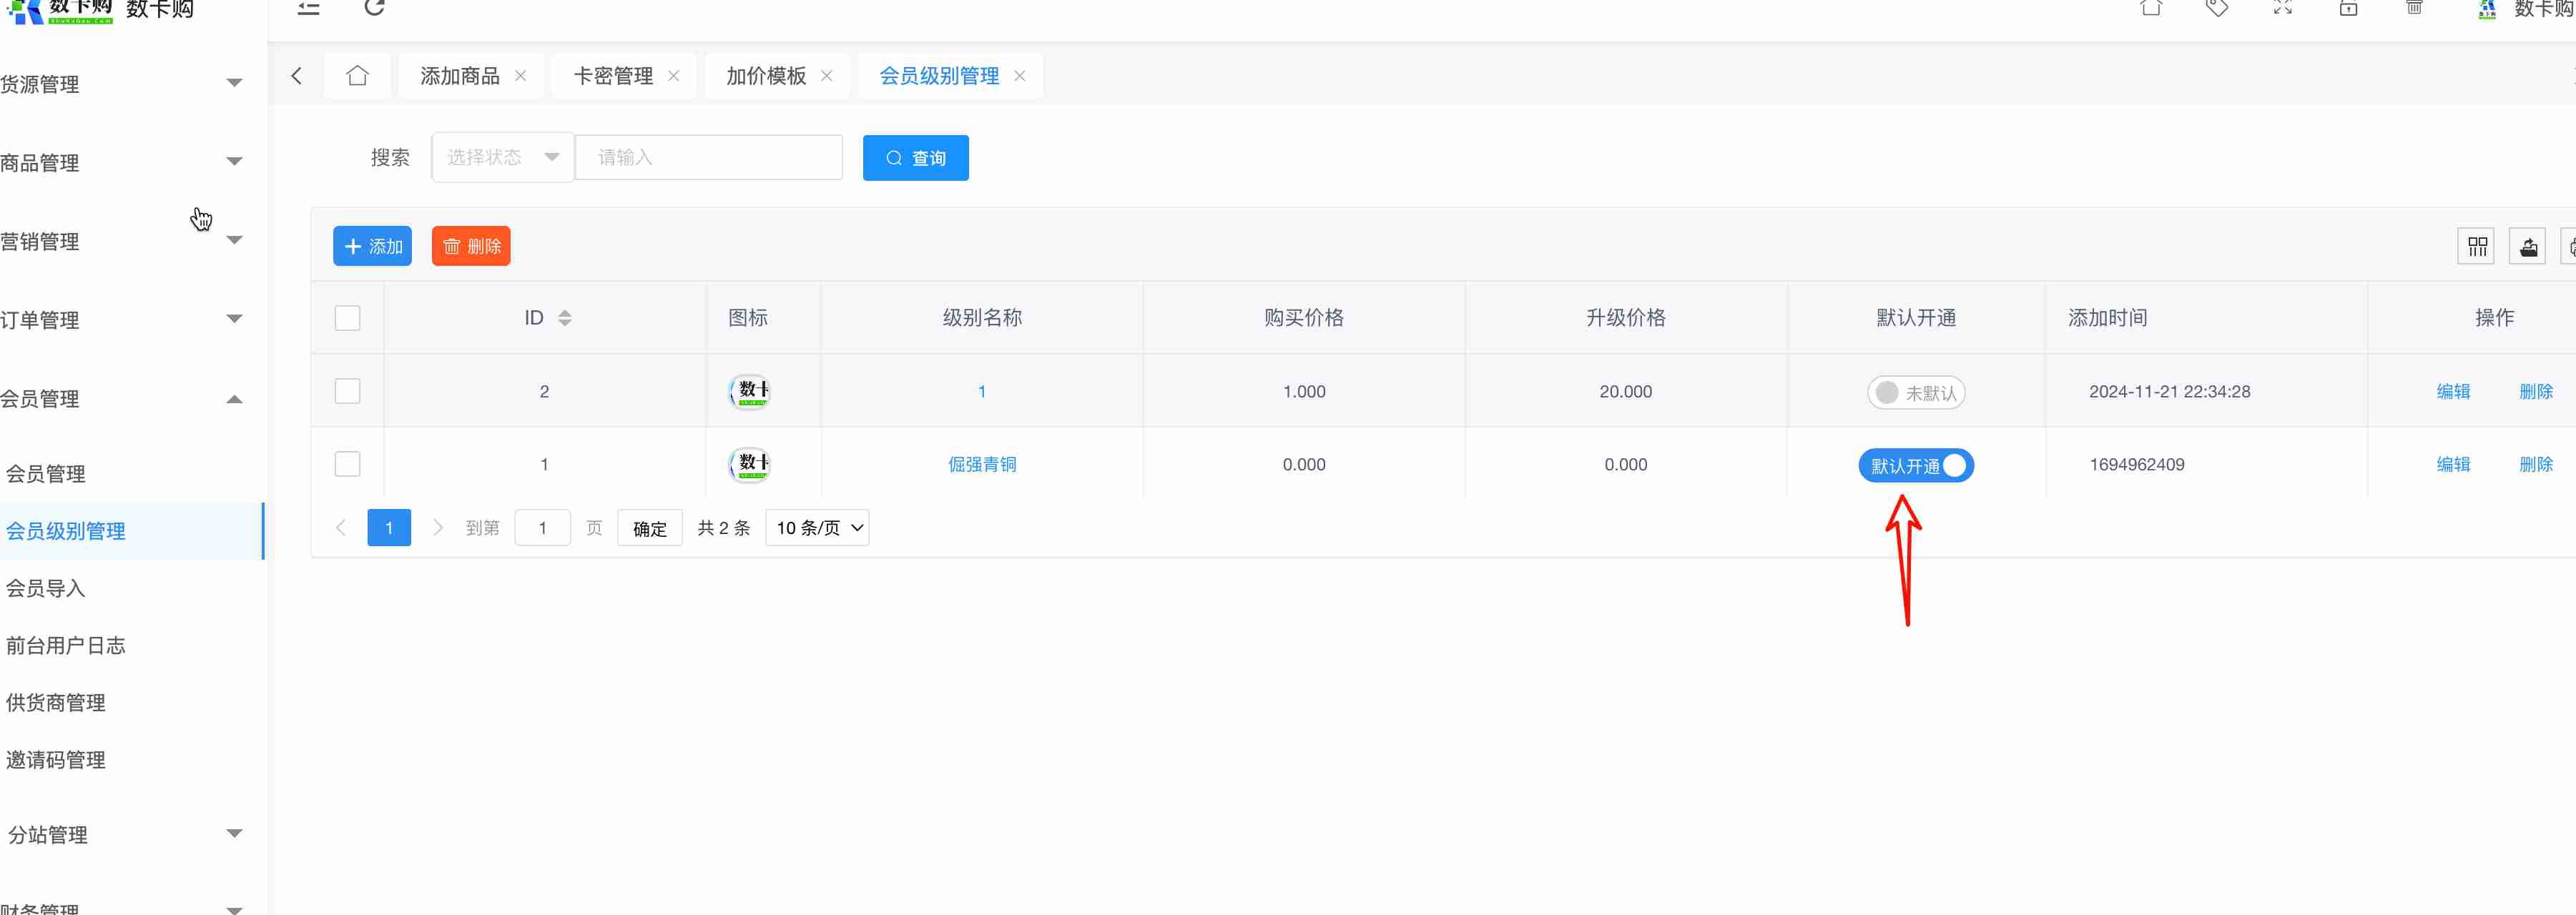Click the fullscreen icon in header

pos(2282,8)
